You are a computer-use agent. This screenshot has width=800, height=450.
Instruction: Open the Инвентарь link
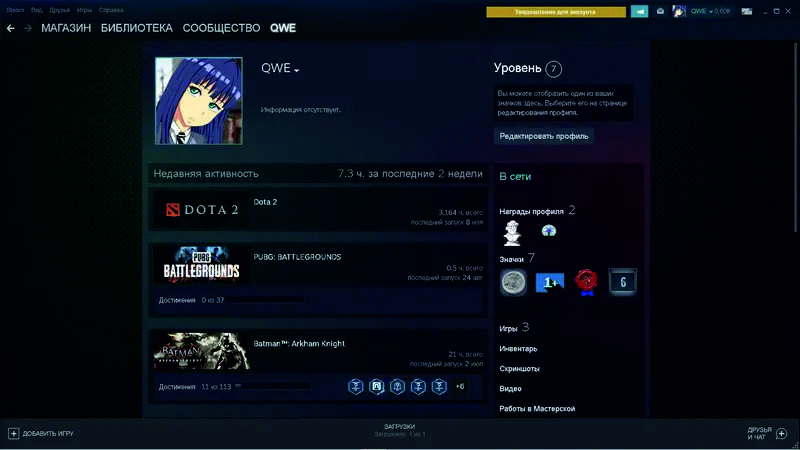pyautogui.click(x=518, y=349)
